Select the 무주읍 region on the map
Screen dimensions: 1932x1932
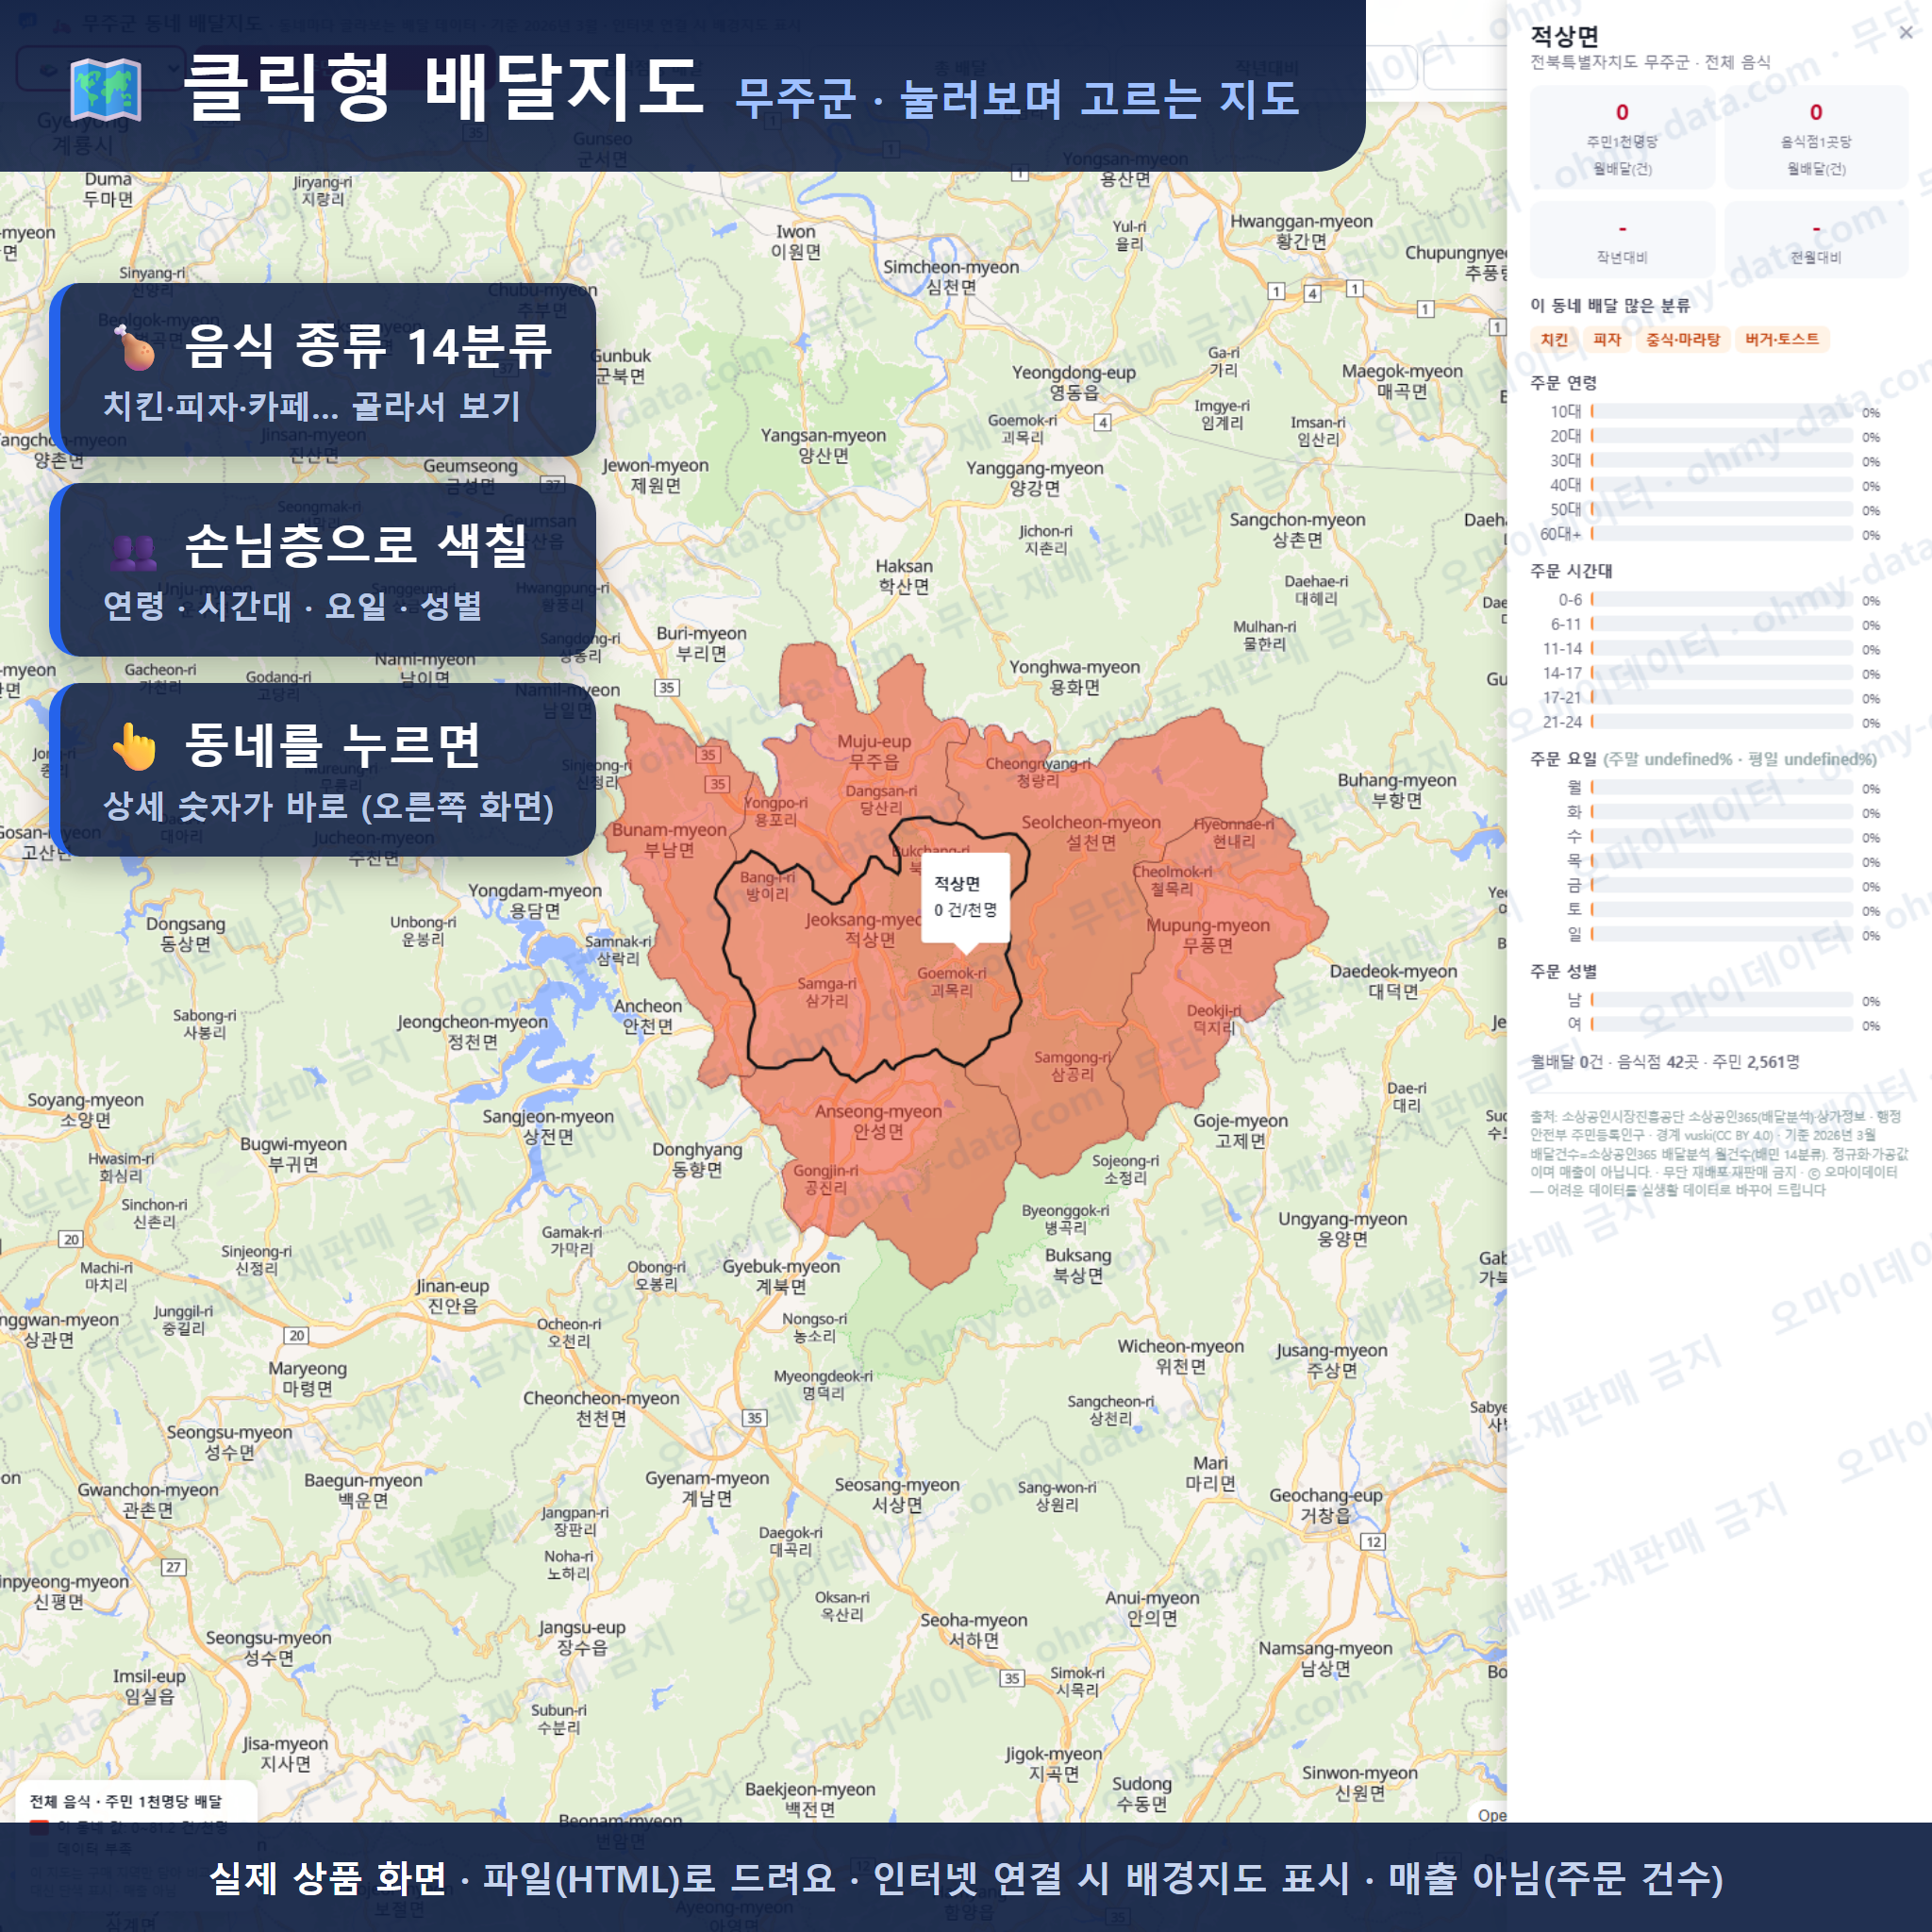[874, 751]
